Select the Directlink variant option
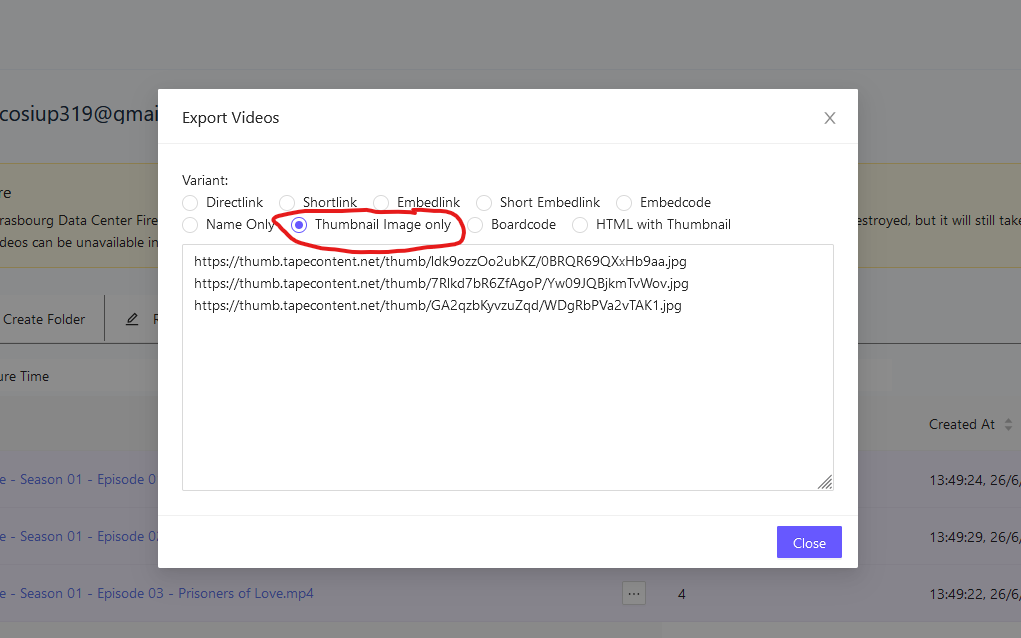Image resolution: width=1021 pixels, height=638 pixels. (x=190, y=203)
